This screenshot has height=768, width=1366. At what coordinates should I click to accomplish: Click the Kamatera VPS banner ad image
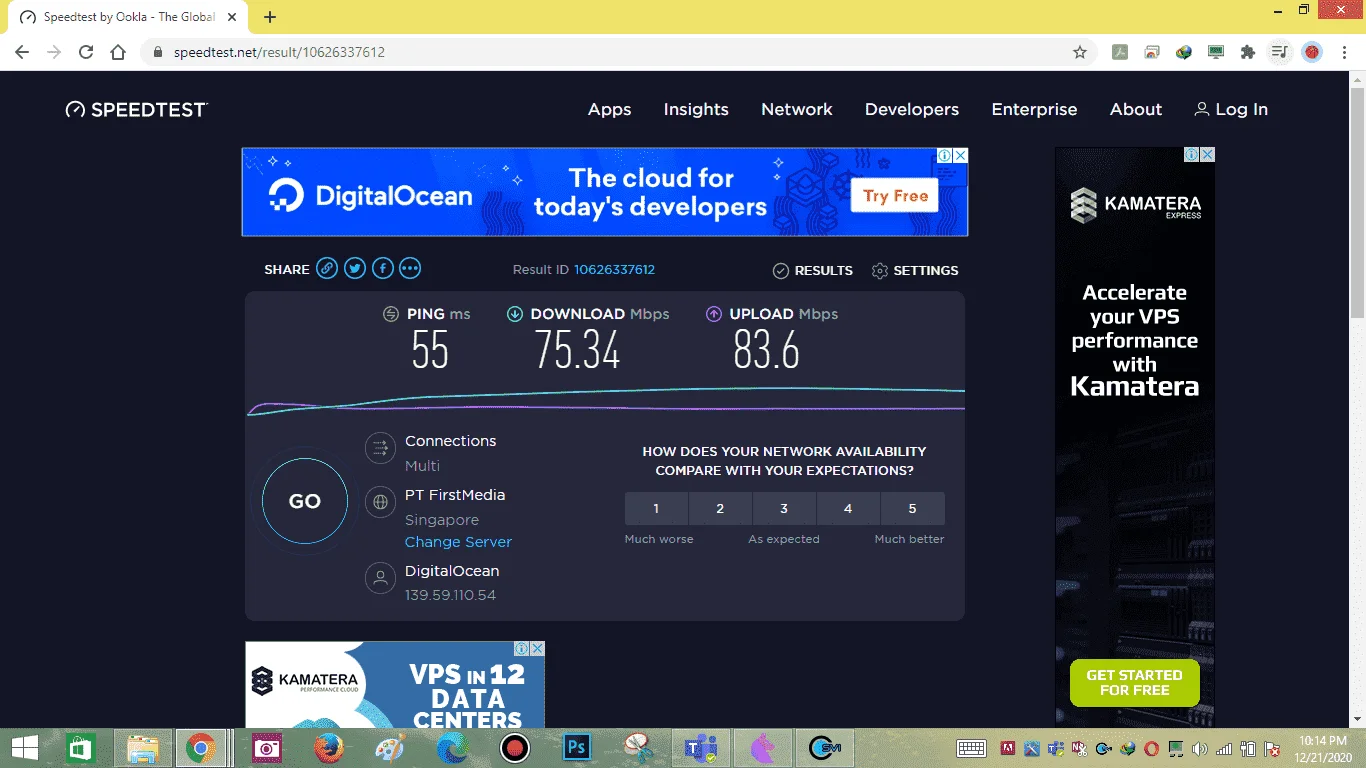(395, 685)
